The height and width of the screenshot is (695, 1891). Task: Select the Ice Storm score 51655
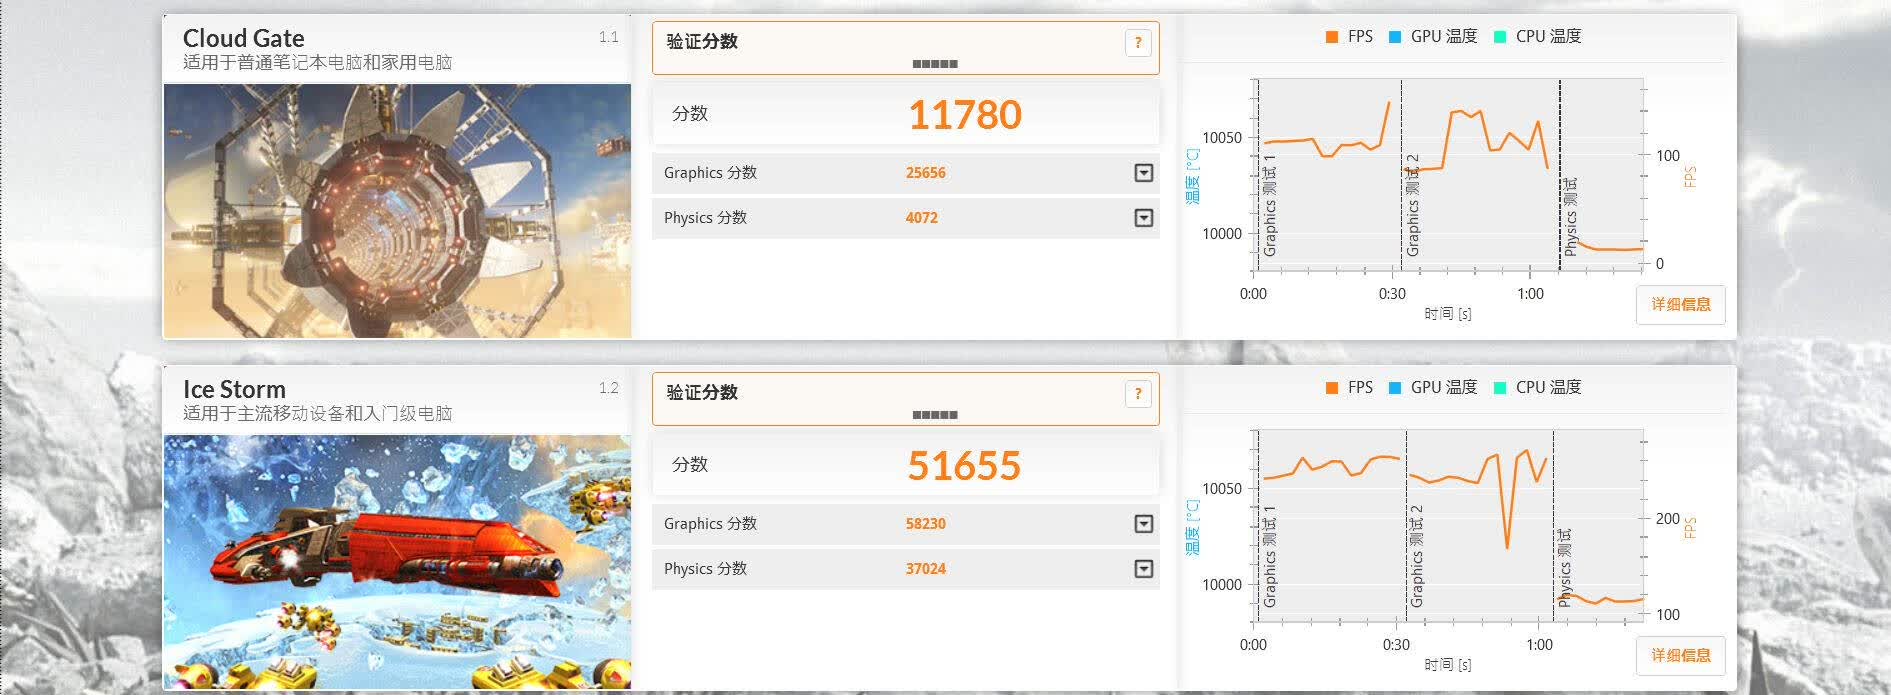coord(965,466)
